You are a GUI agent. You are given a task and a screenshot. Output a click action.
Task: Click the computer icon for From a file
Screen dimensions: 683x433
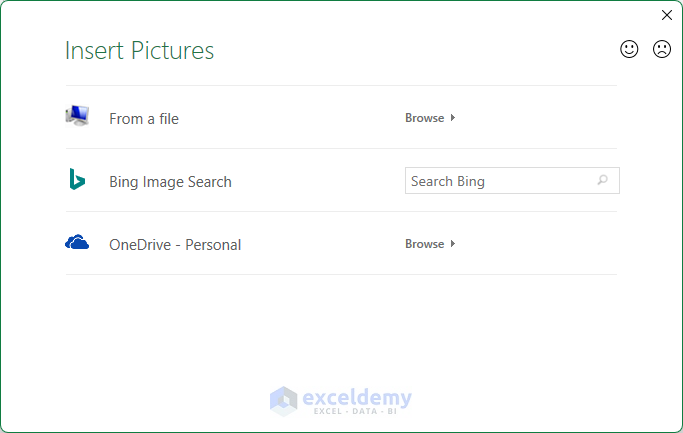pyautogui.click(x=77, y=116)
